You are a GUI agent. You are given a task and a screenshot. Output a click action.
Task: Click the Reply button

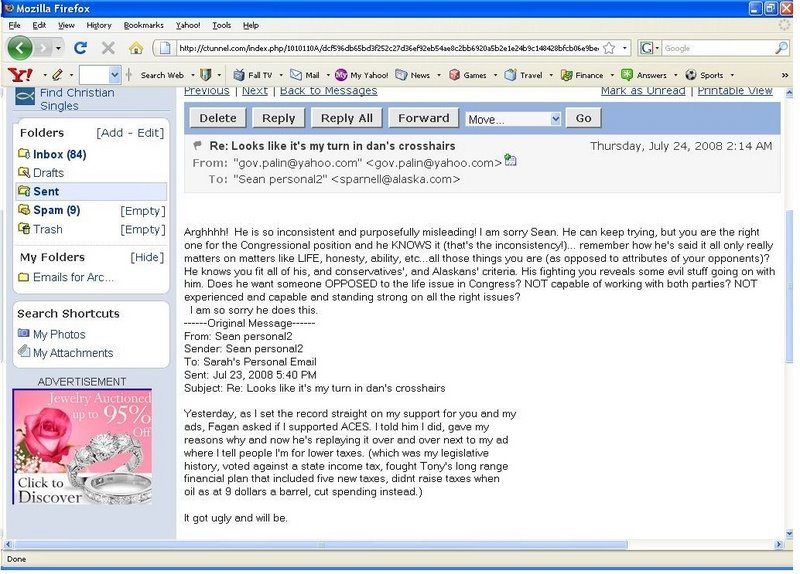click(x=279, y=118)
